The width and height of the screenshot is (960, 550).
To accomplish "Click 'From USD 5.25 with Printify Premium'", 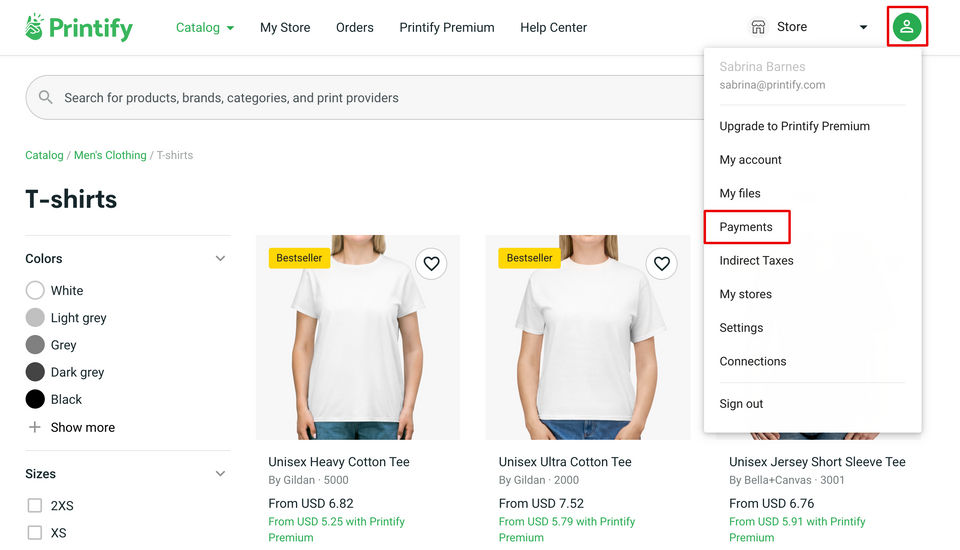I will coord(337,529).
